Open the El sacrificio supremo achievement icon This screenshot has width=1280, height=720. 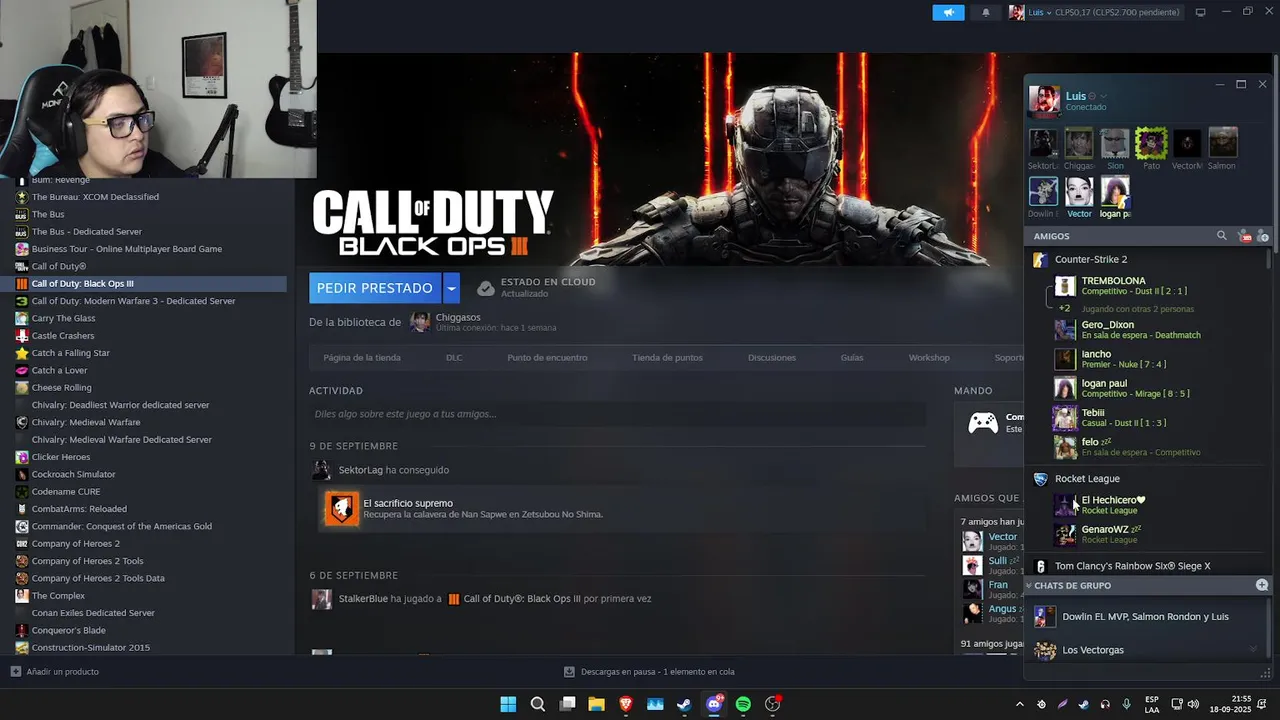click(342, 509)
